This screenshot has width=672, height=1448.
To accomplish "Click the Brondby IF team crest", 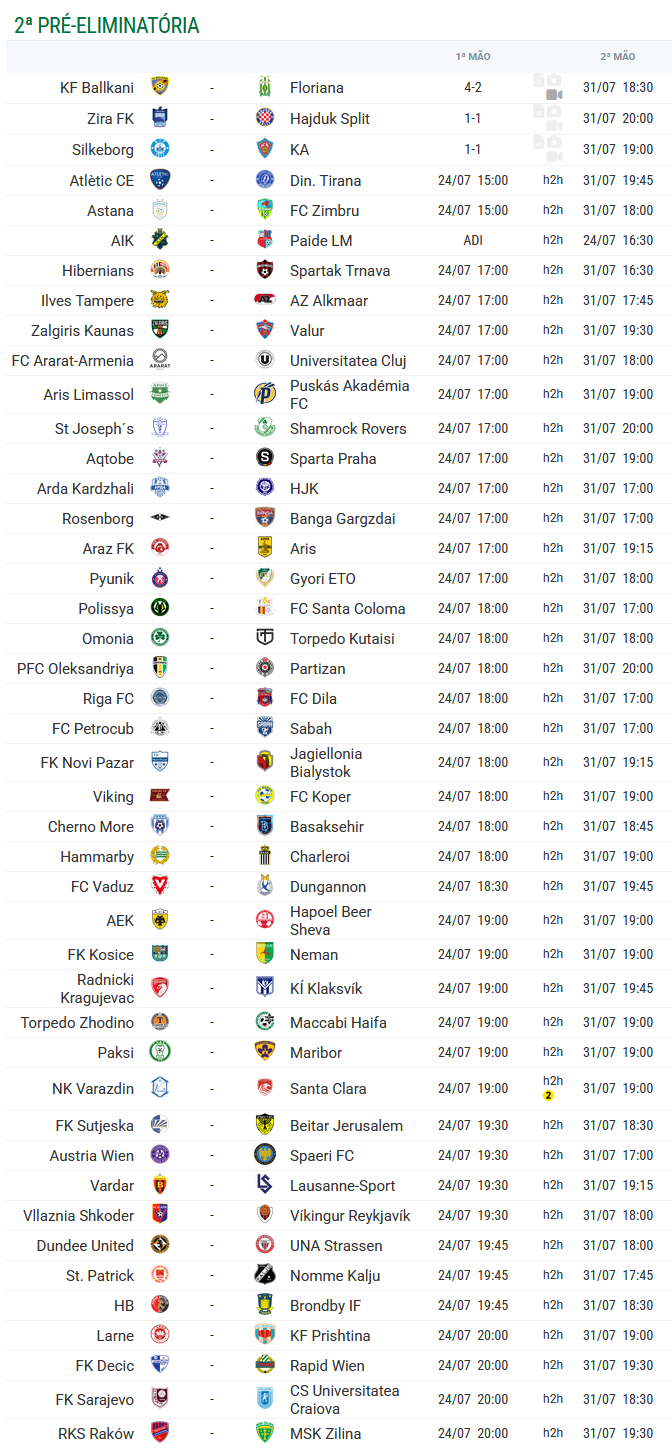I will pyautogui.click(x=265, y=1305).
